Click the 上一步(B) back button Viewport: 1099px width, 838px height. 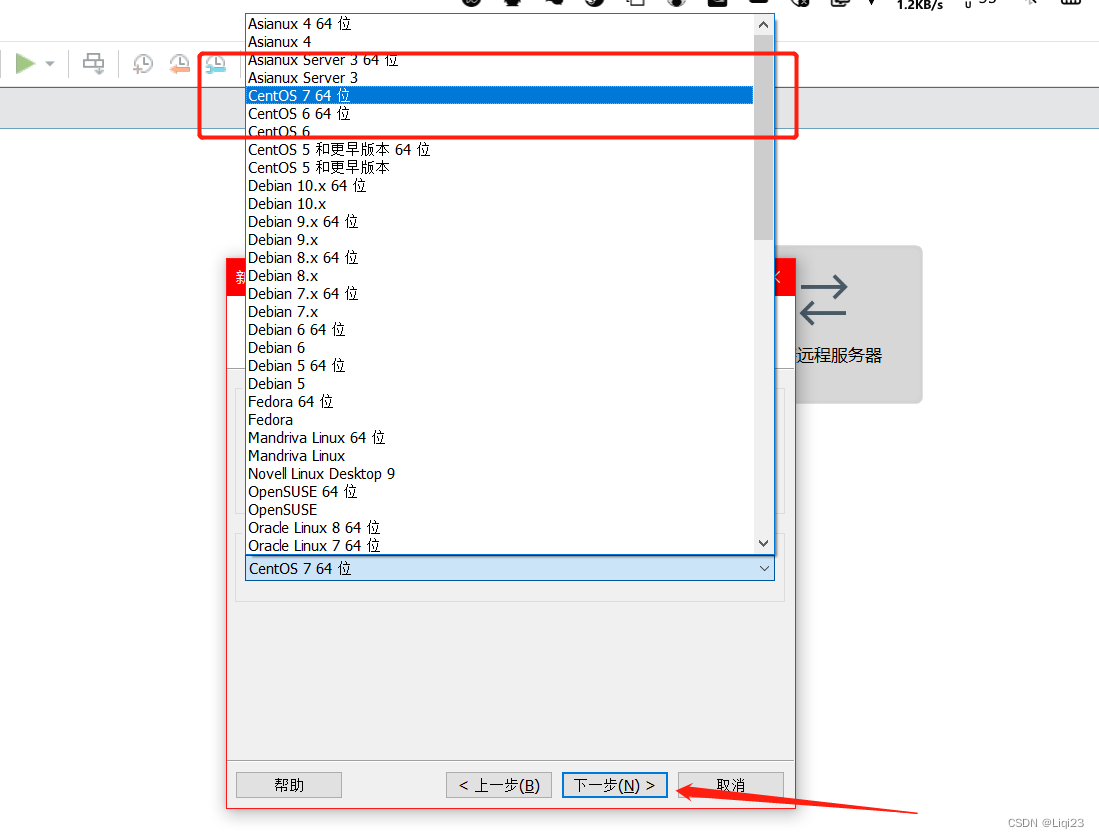click(499, 785)
